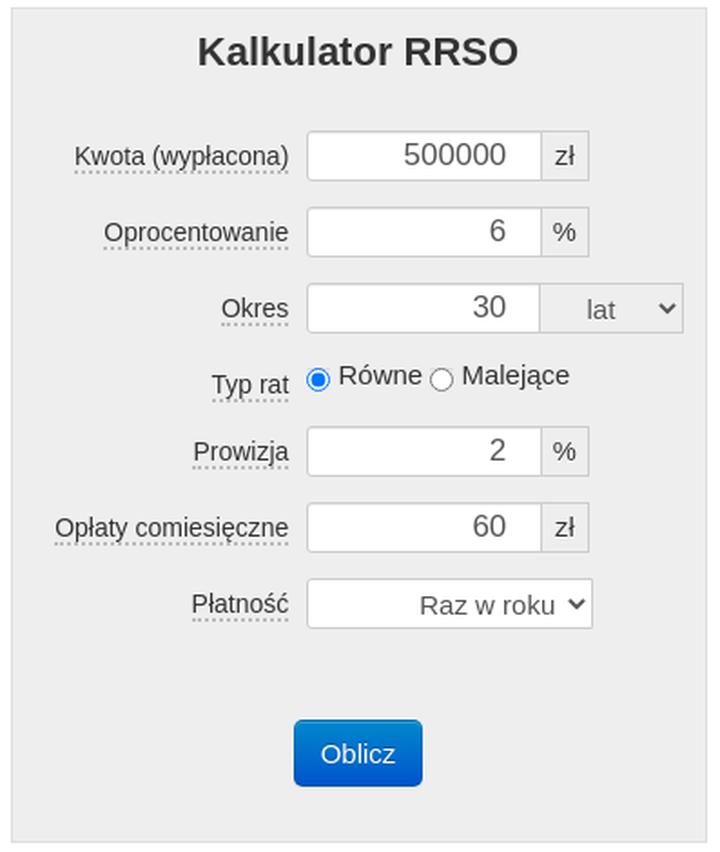The height and width of the screenshot is (852, 720).
Task: Open the Okres unit dropdown showing lat
Action: 610,309
